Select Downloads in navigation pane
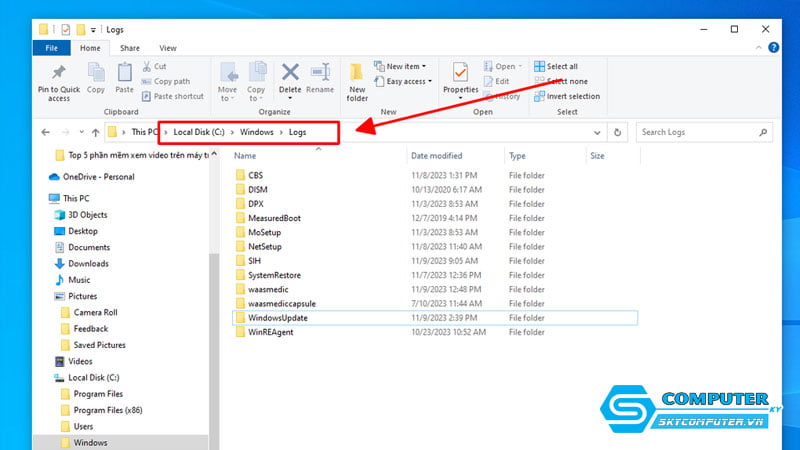The image size is (800, 450). [x=88, y=264]
